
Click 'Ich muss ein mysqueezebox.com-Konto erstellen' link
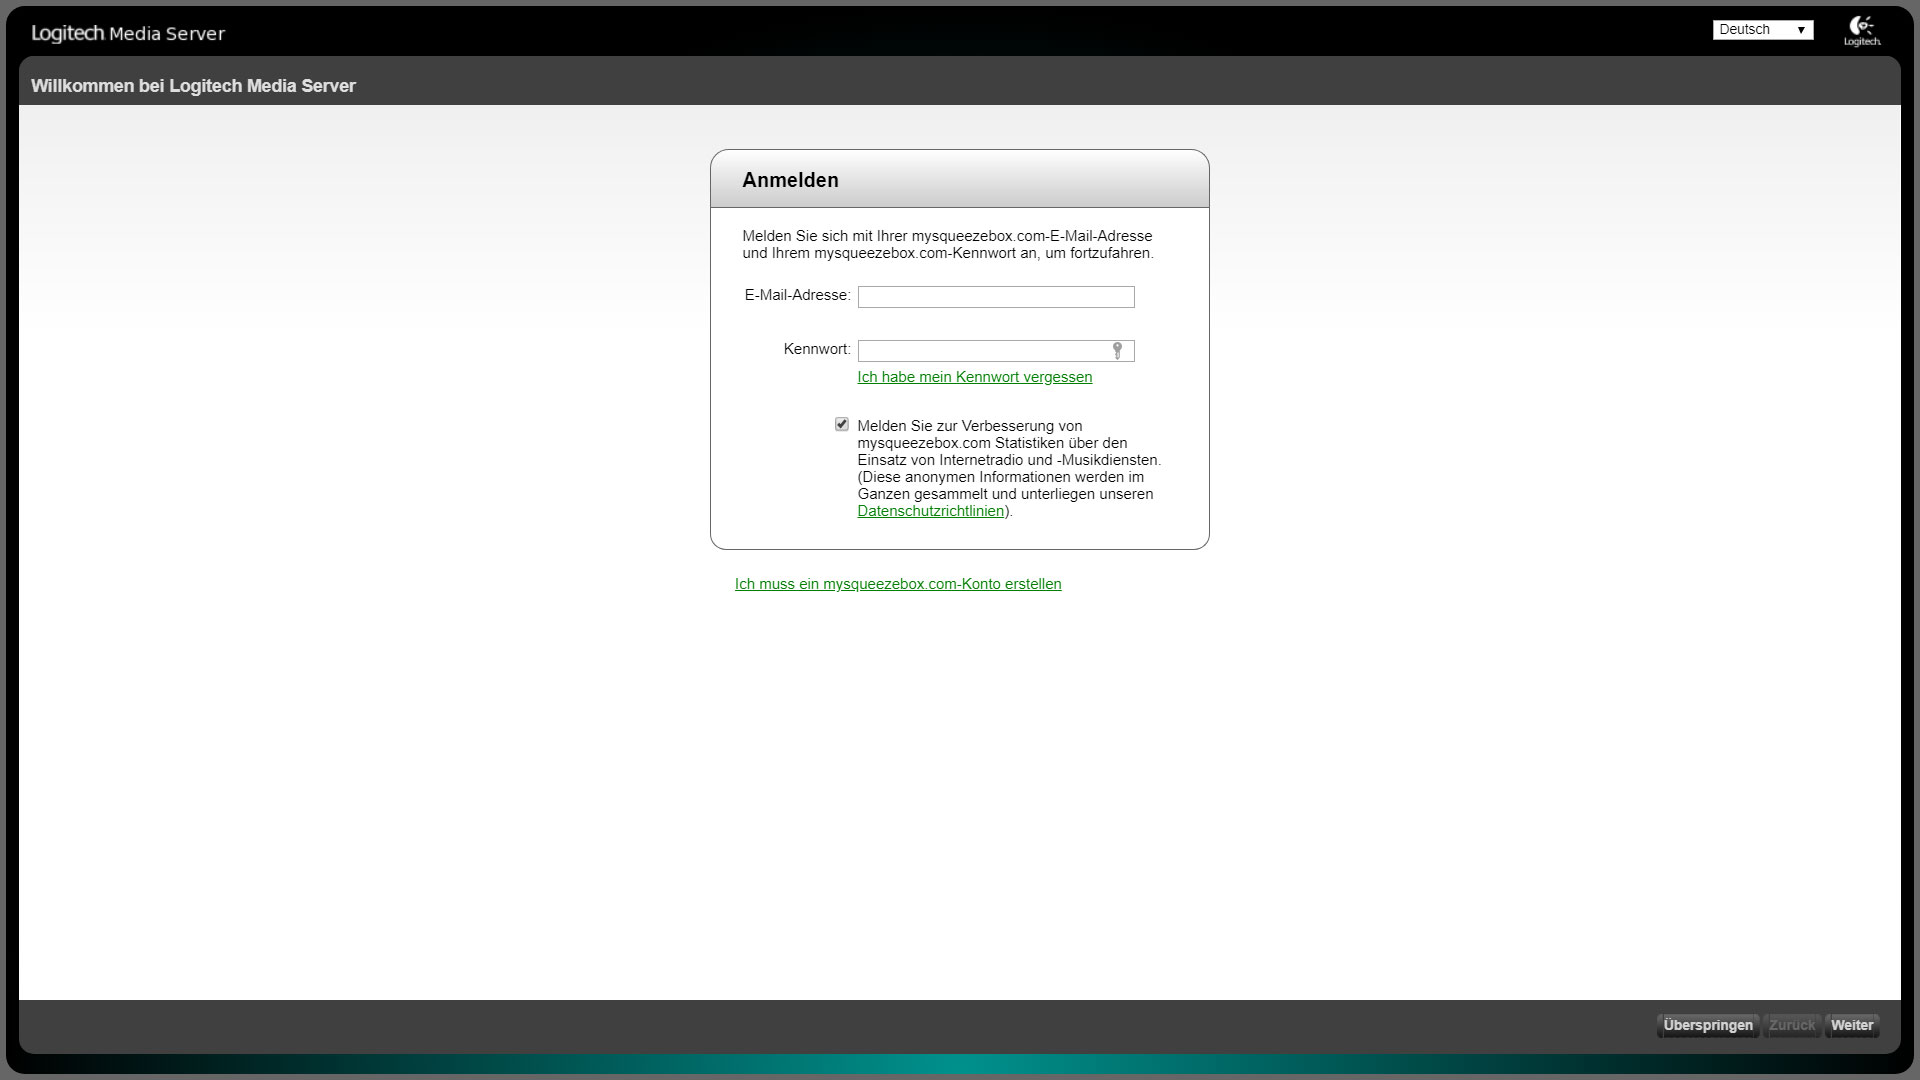(898, 584)
